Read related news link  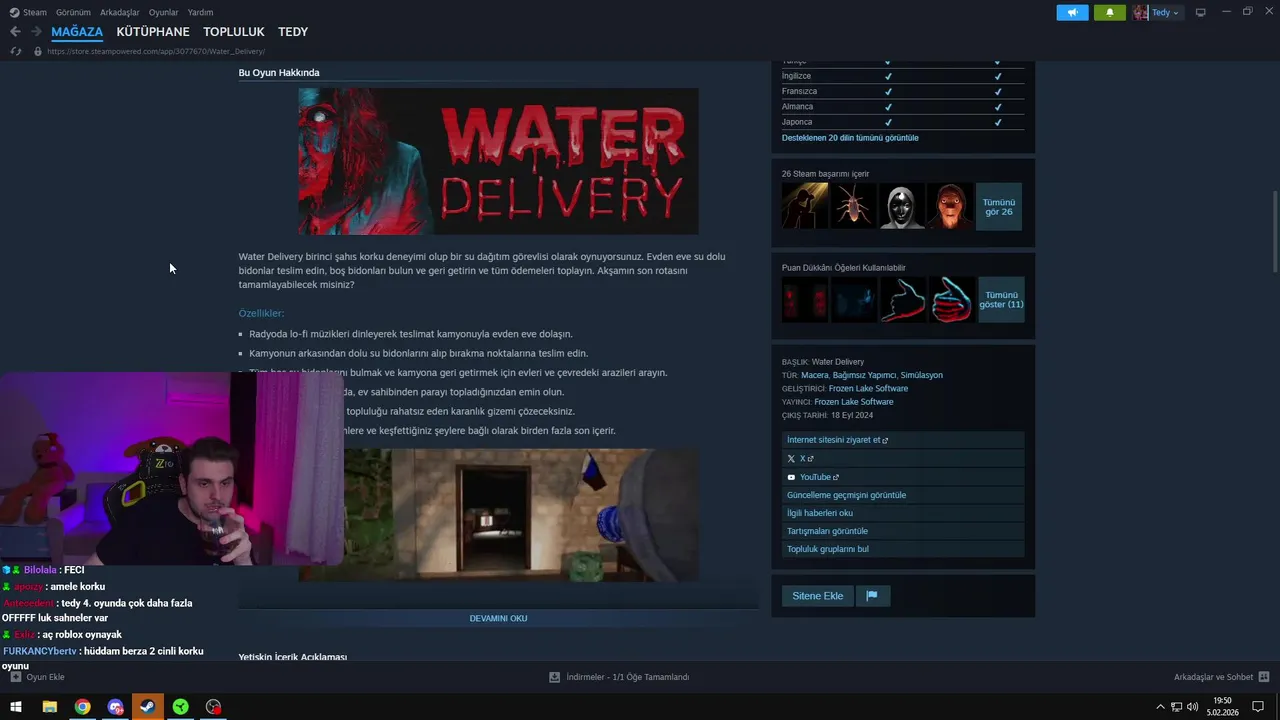[903, 513]
